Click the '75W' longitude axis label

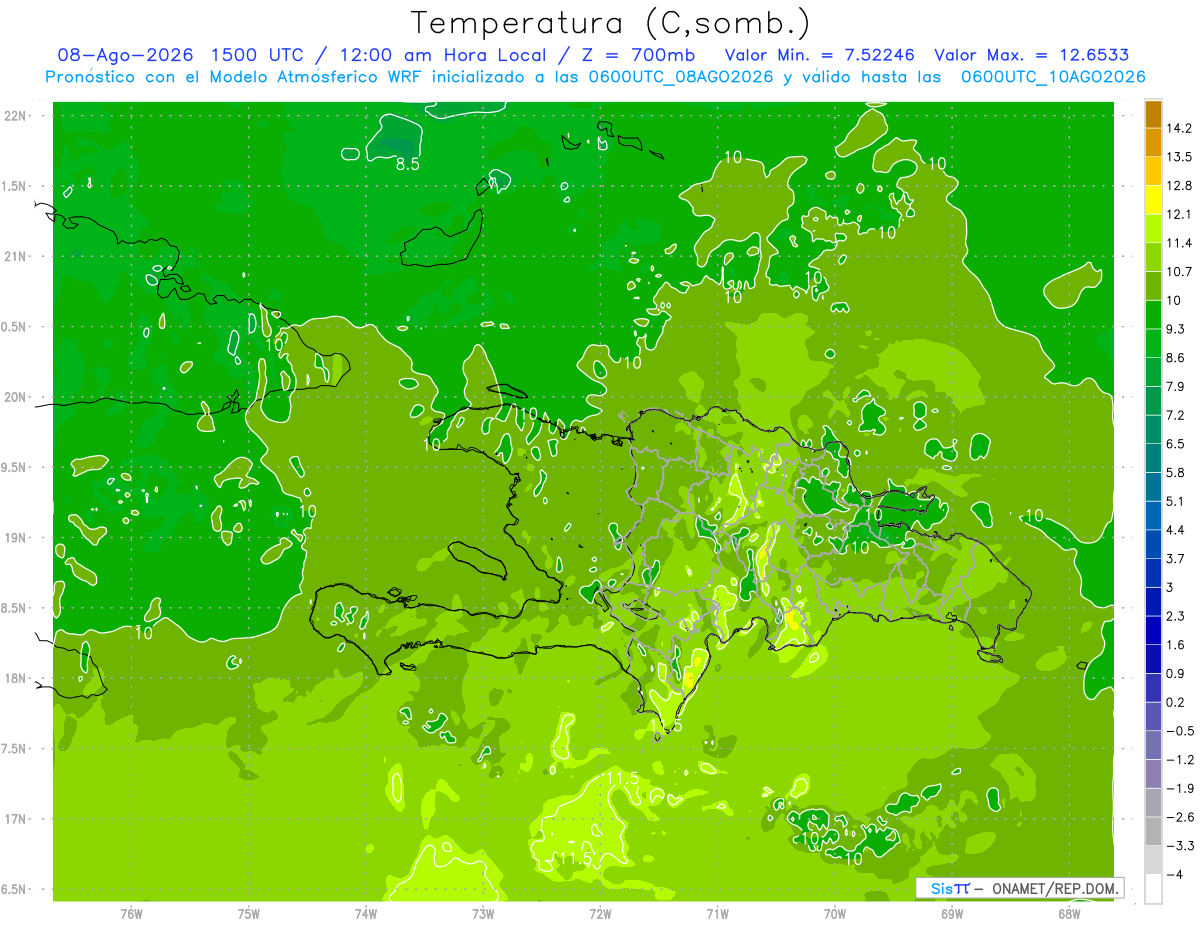[249, 912]
